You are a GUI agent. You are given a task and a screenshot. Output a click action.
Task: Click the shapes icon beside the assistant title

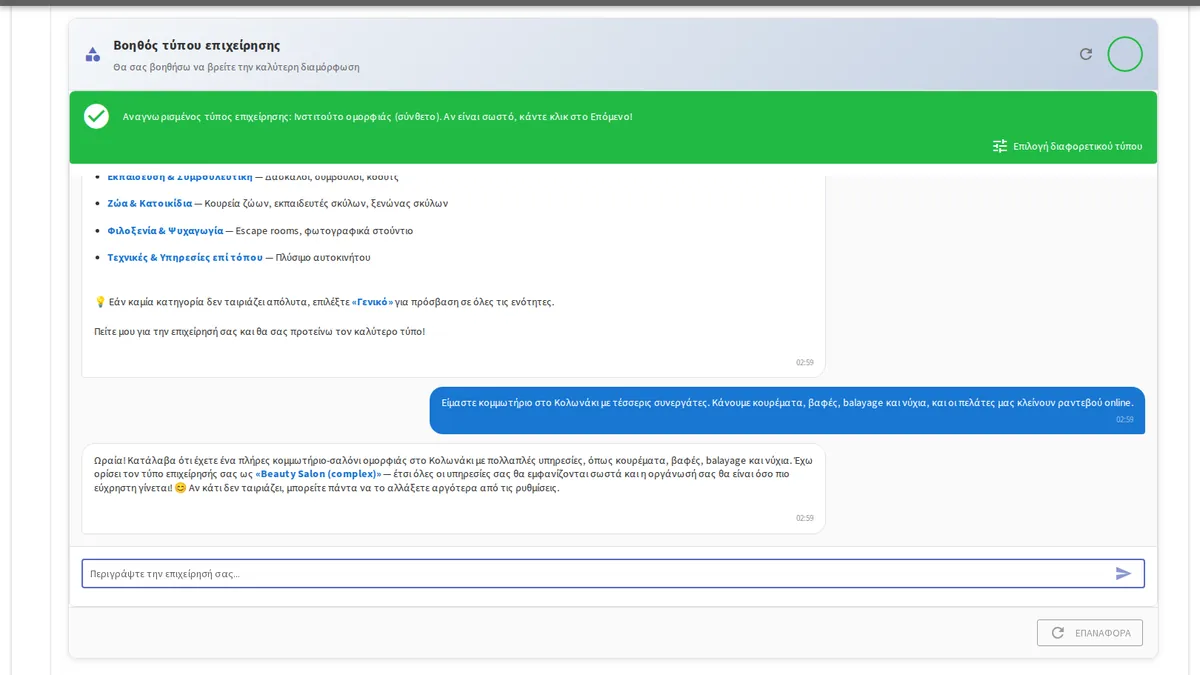(93, 54)
